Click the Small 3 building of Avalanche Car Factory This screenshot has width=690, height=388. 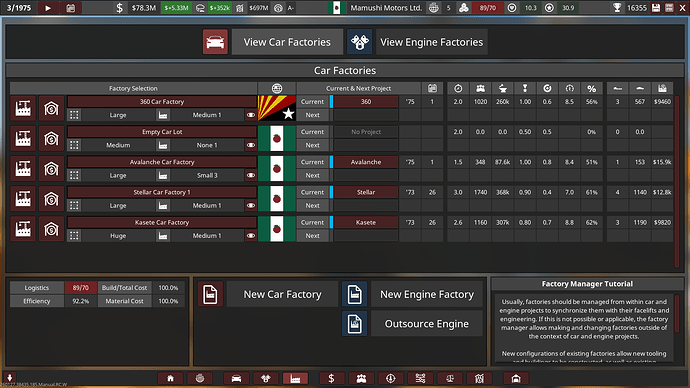click(x=207, y=175)
